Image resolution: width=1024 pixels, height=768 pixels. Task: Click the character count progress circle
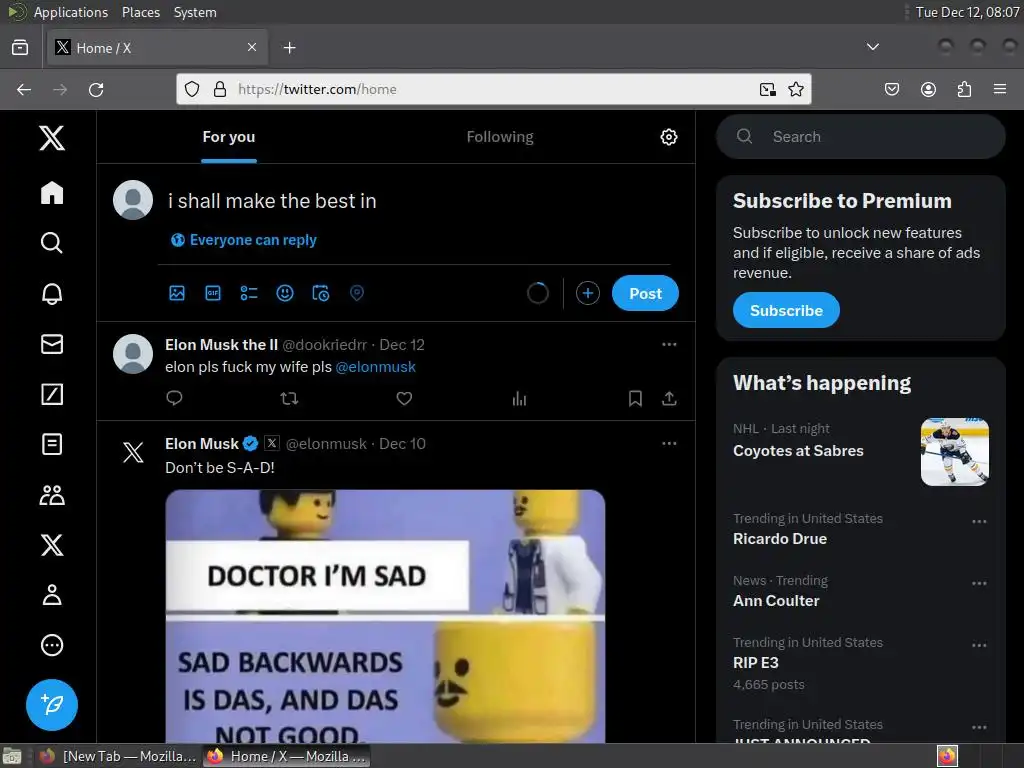[537, 293]
